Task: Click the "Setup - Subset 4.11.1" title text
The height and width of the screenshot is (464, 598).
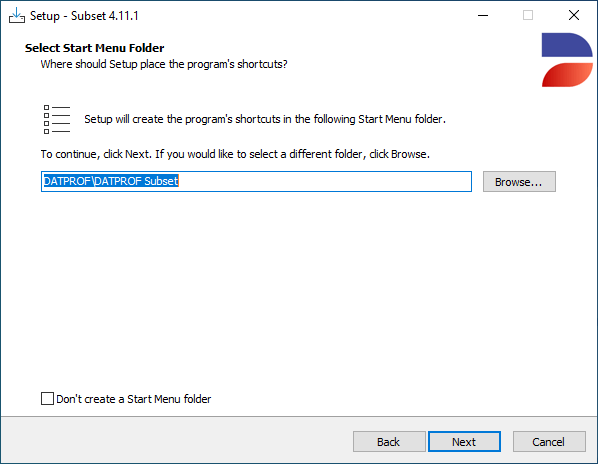Action: 84,16
